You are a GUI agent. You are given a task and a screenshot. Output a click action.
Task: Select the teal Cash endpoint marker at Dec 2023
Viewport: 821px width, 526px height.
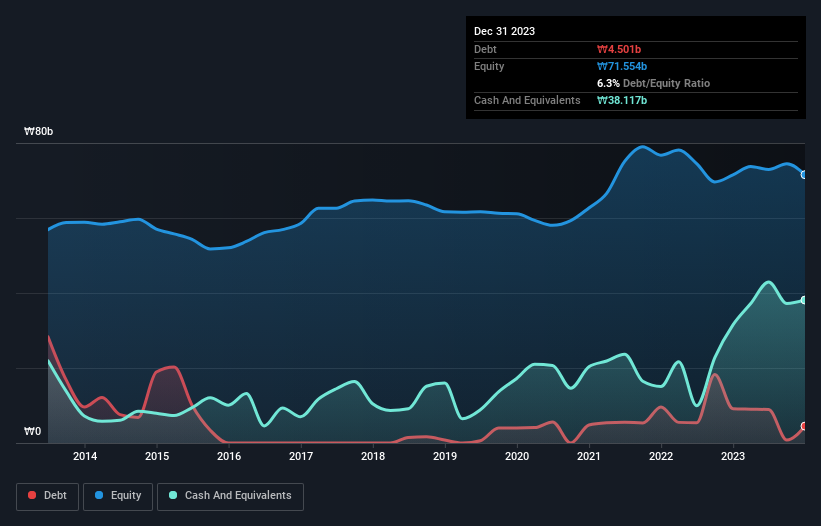click(804, 300)
